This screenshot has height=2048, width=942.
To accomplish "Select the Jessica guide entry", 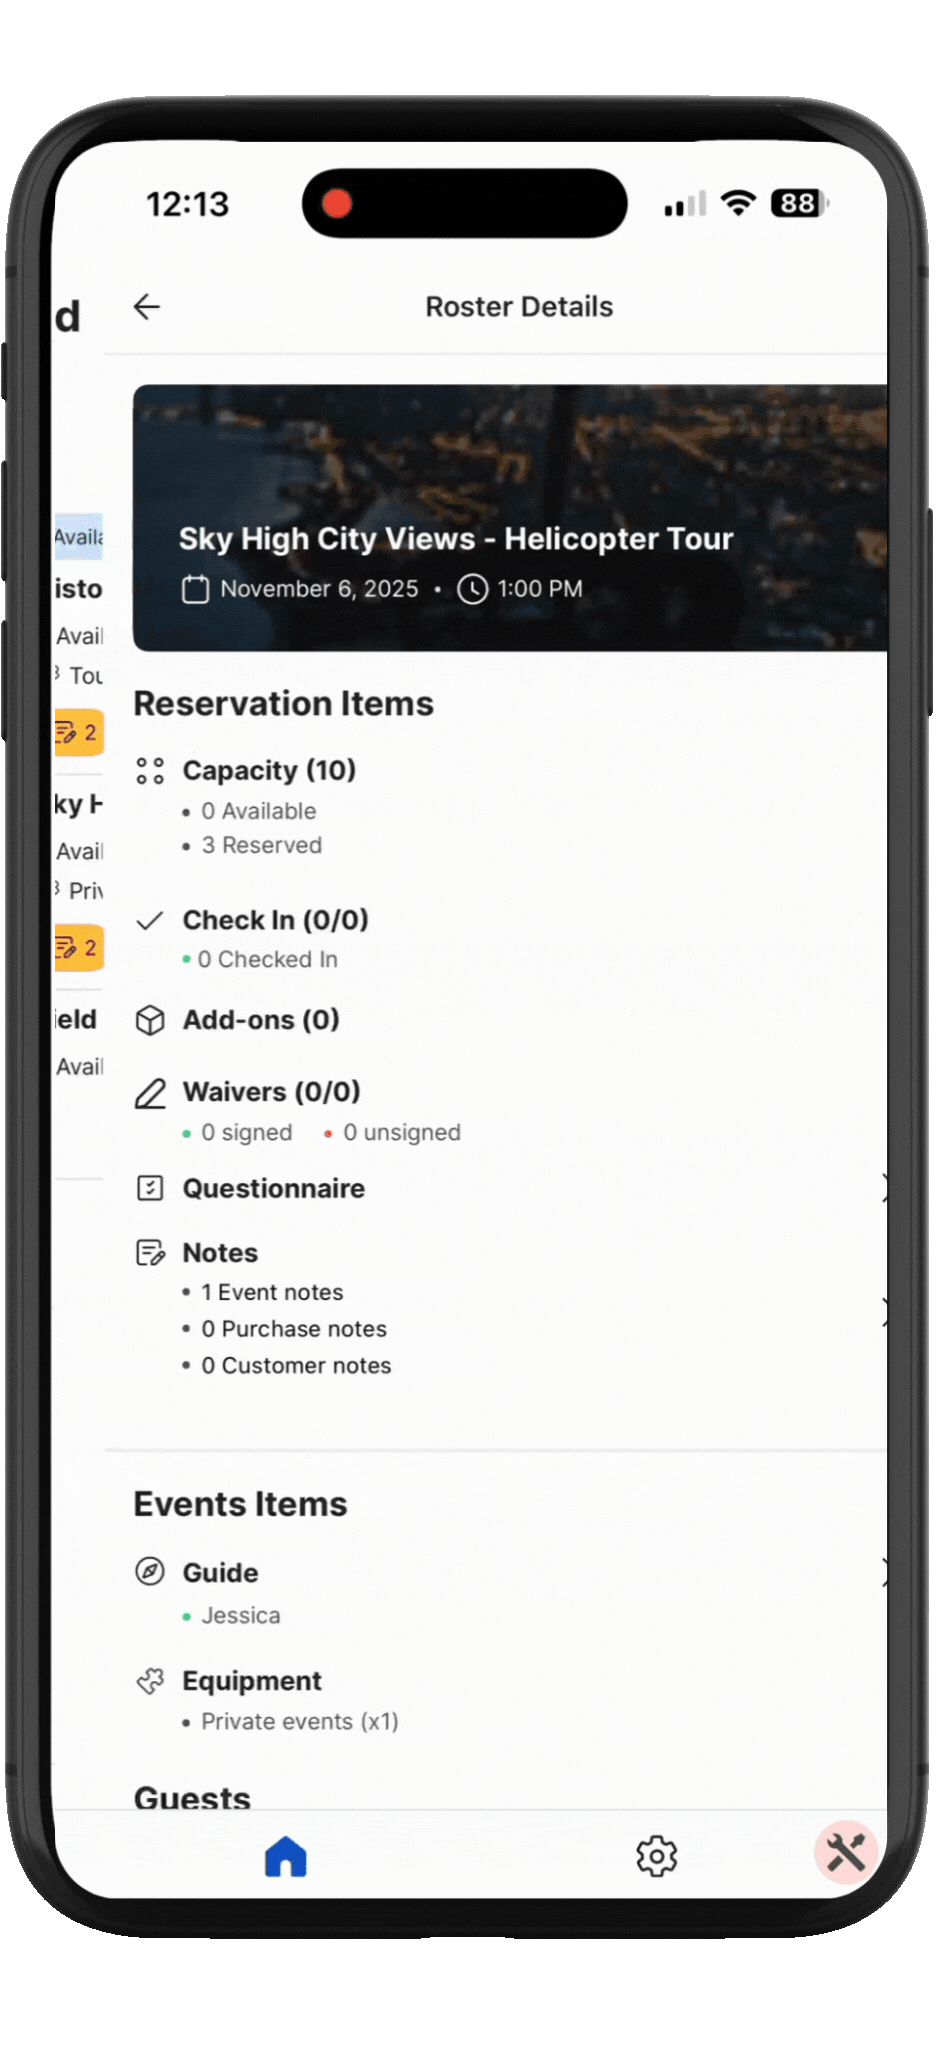I will pos(241,1615).
